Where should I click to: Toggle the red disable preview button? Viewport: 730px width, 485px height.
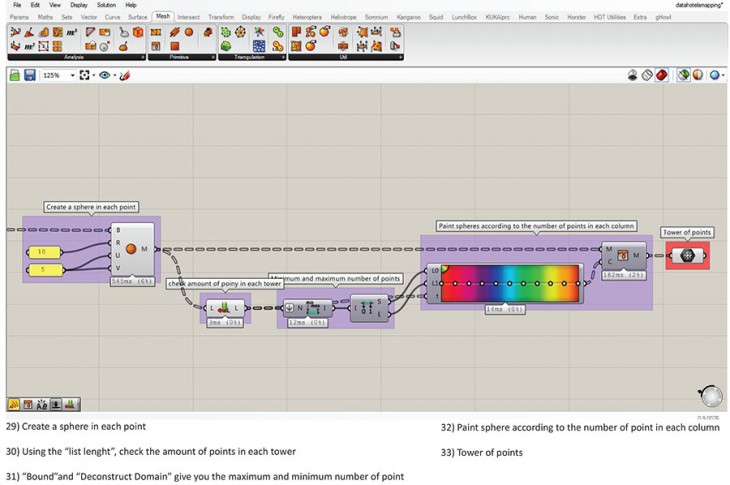661,75
